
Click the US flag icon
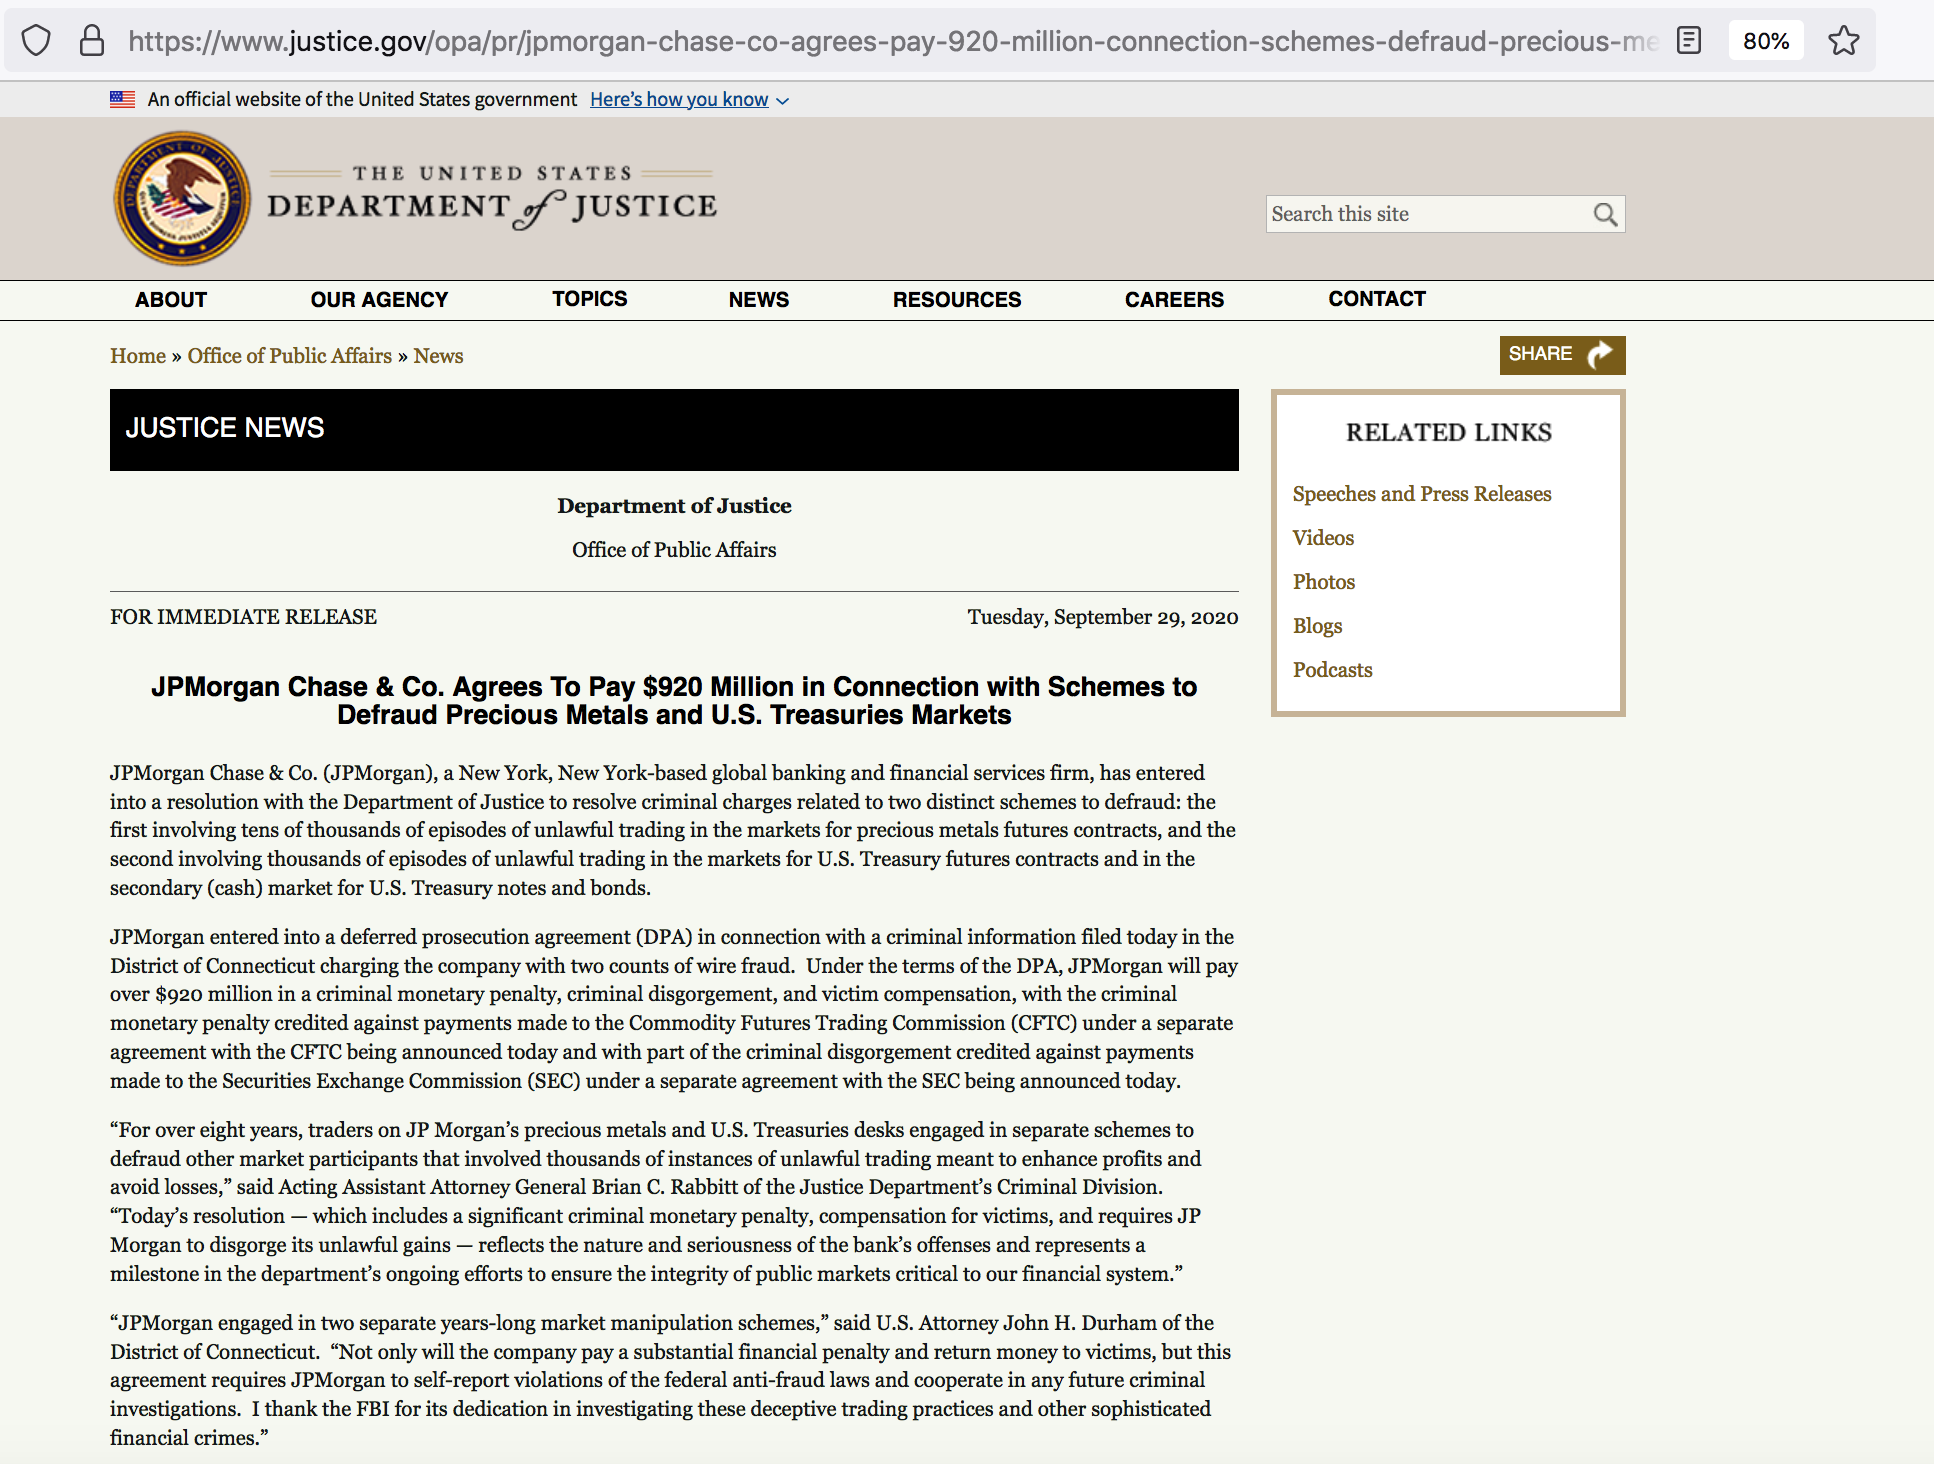pyautogui.click(x=122, y=99)
